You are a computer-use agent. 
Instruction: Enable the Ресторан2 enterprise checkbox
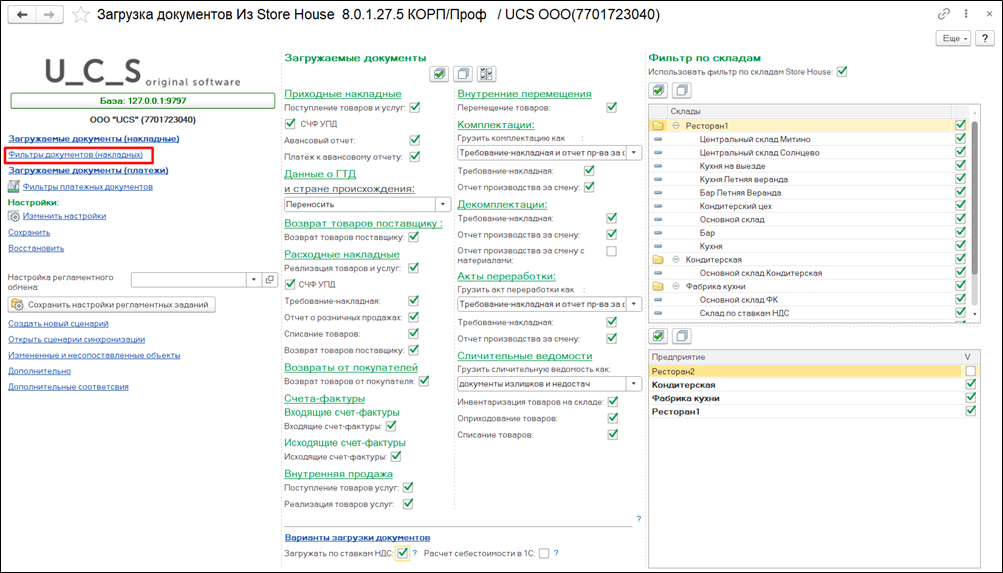click(969, 371)
